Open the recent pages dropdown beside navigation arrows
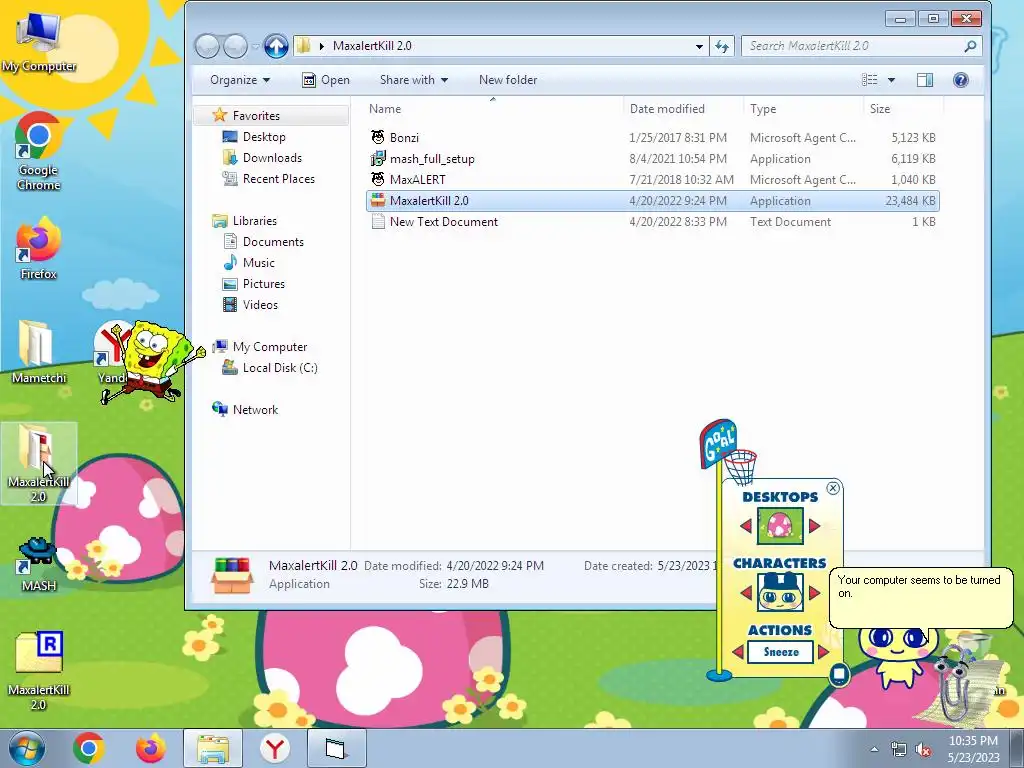Viewport: 1024px width, 768px height. pos(255,46)
